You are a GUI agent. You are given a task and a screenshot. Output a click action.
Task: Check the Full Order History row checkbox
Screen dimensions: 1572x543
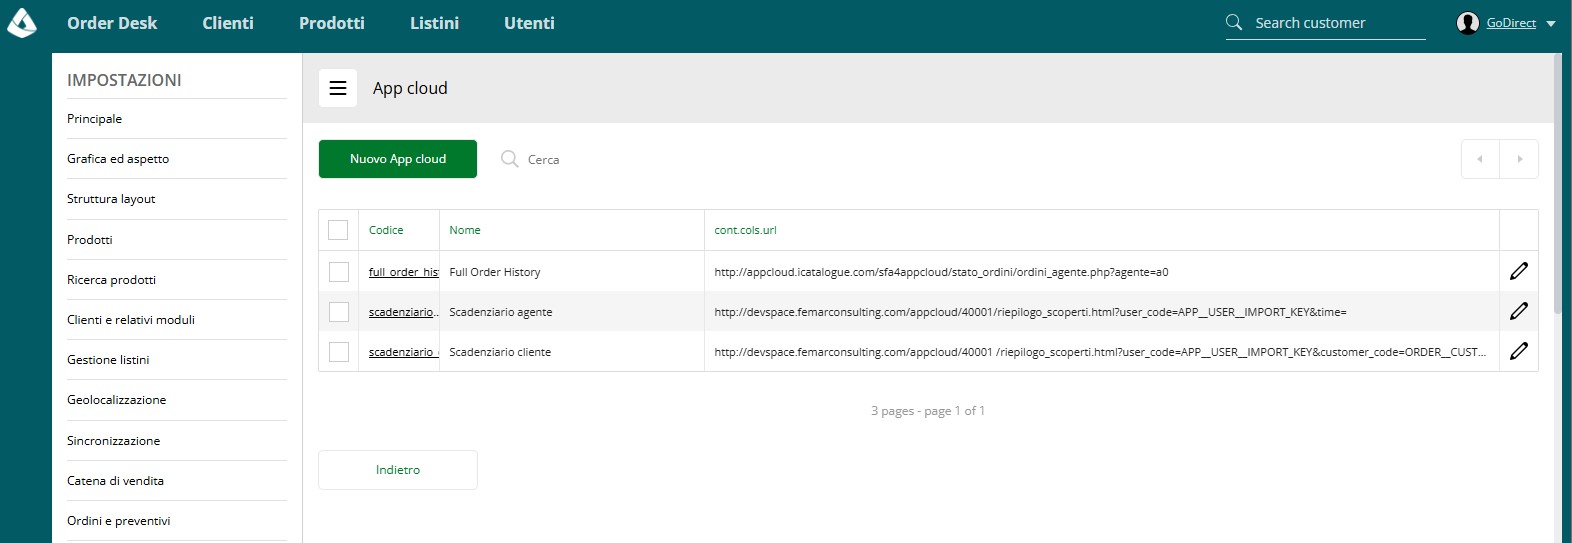point(339,272)
